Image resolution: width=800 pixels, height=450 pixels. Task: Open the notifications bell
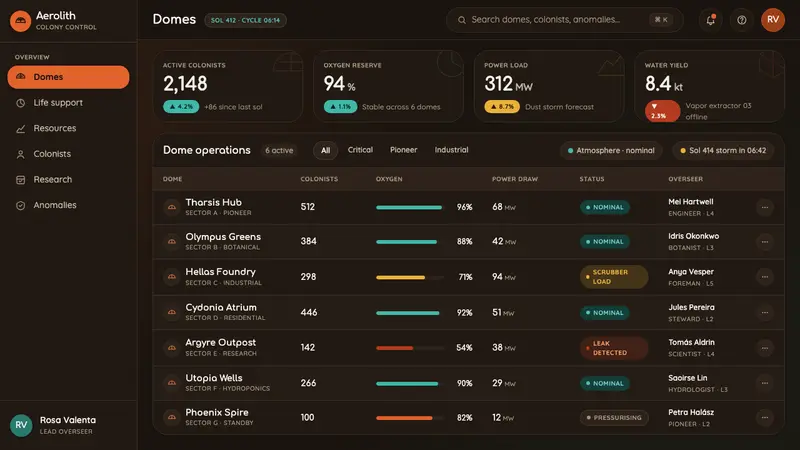[x=710, y=20]
